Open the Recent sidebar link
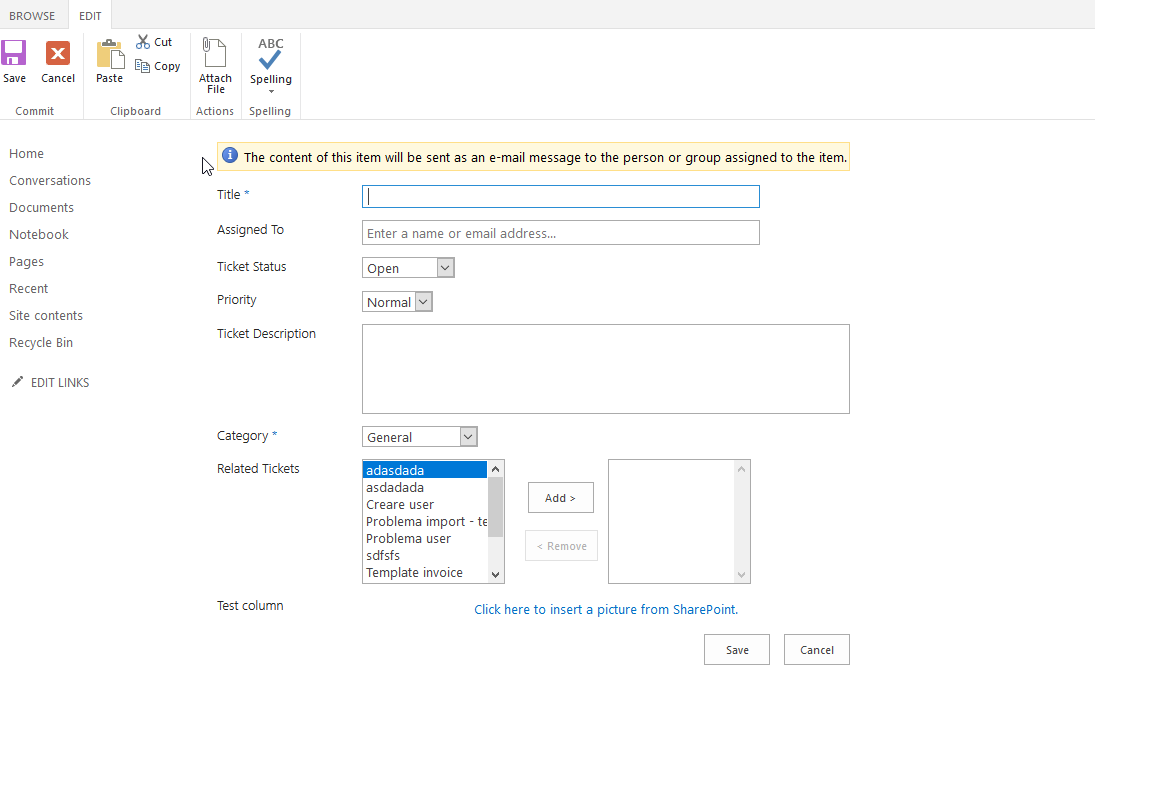 (x=29, y=288)
